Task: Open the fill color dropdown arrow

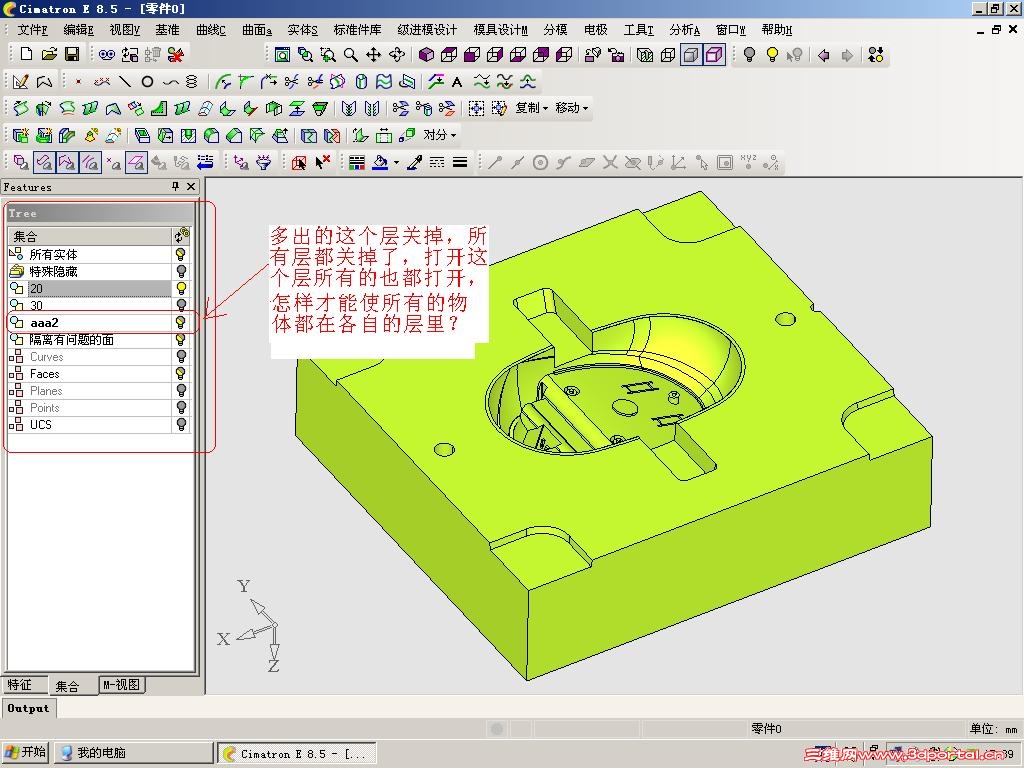Action: (396, 163)
